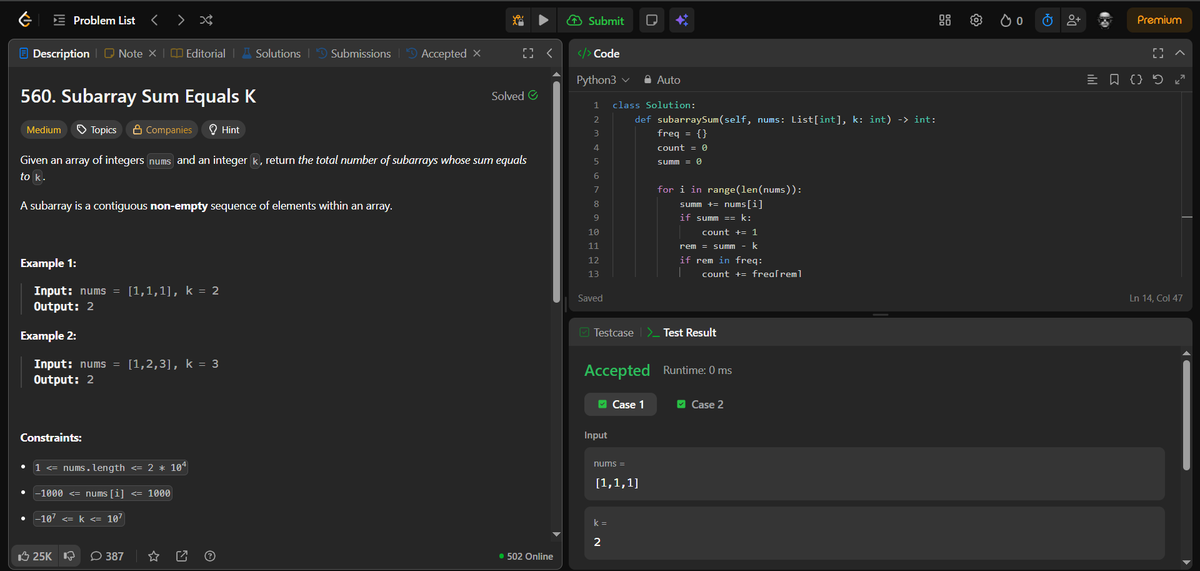The width and height of the screenshot is (1200, 571).
Task: Expand the Topics tag
Action: [98, 130]
